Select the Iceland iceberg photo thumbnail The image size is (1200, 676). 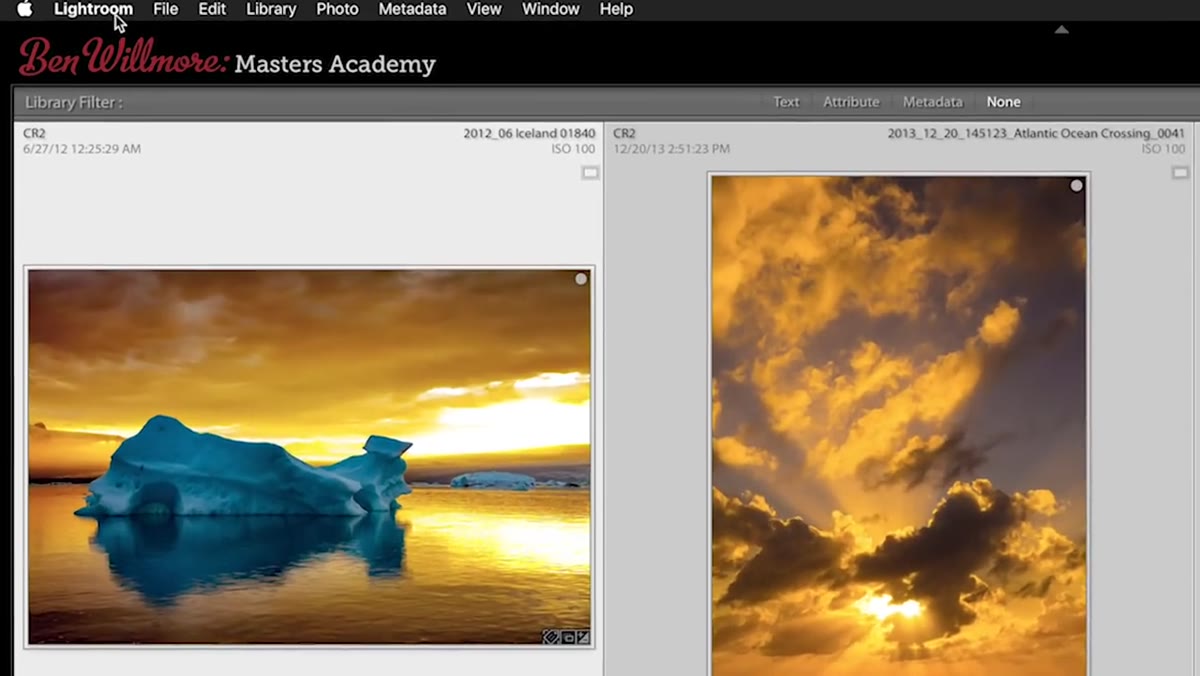tap(309, 457)
